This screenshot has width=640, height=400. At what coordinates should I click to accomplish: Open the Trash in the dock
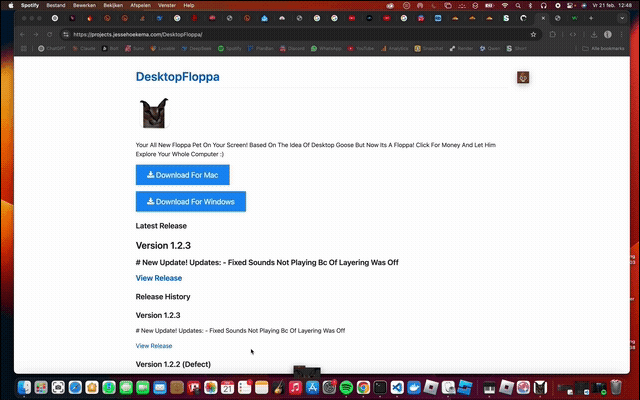[x=616, y=387]
